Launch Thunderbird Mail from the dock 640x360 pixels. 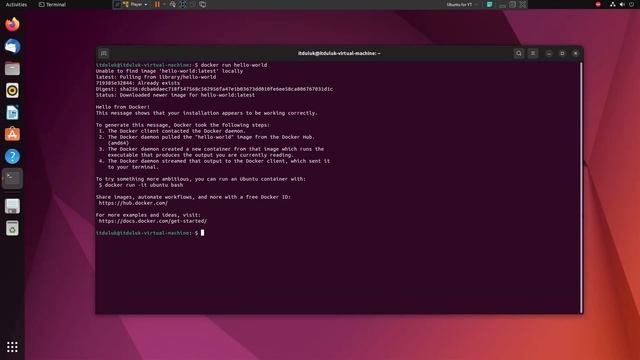(x=12, y=47)
